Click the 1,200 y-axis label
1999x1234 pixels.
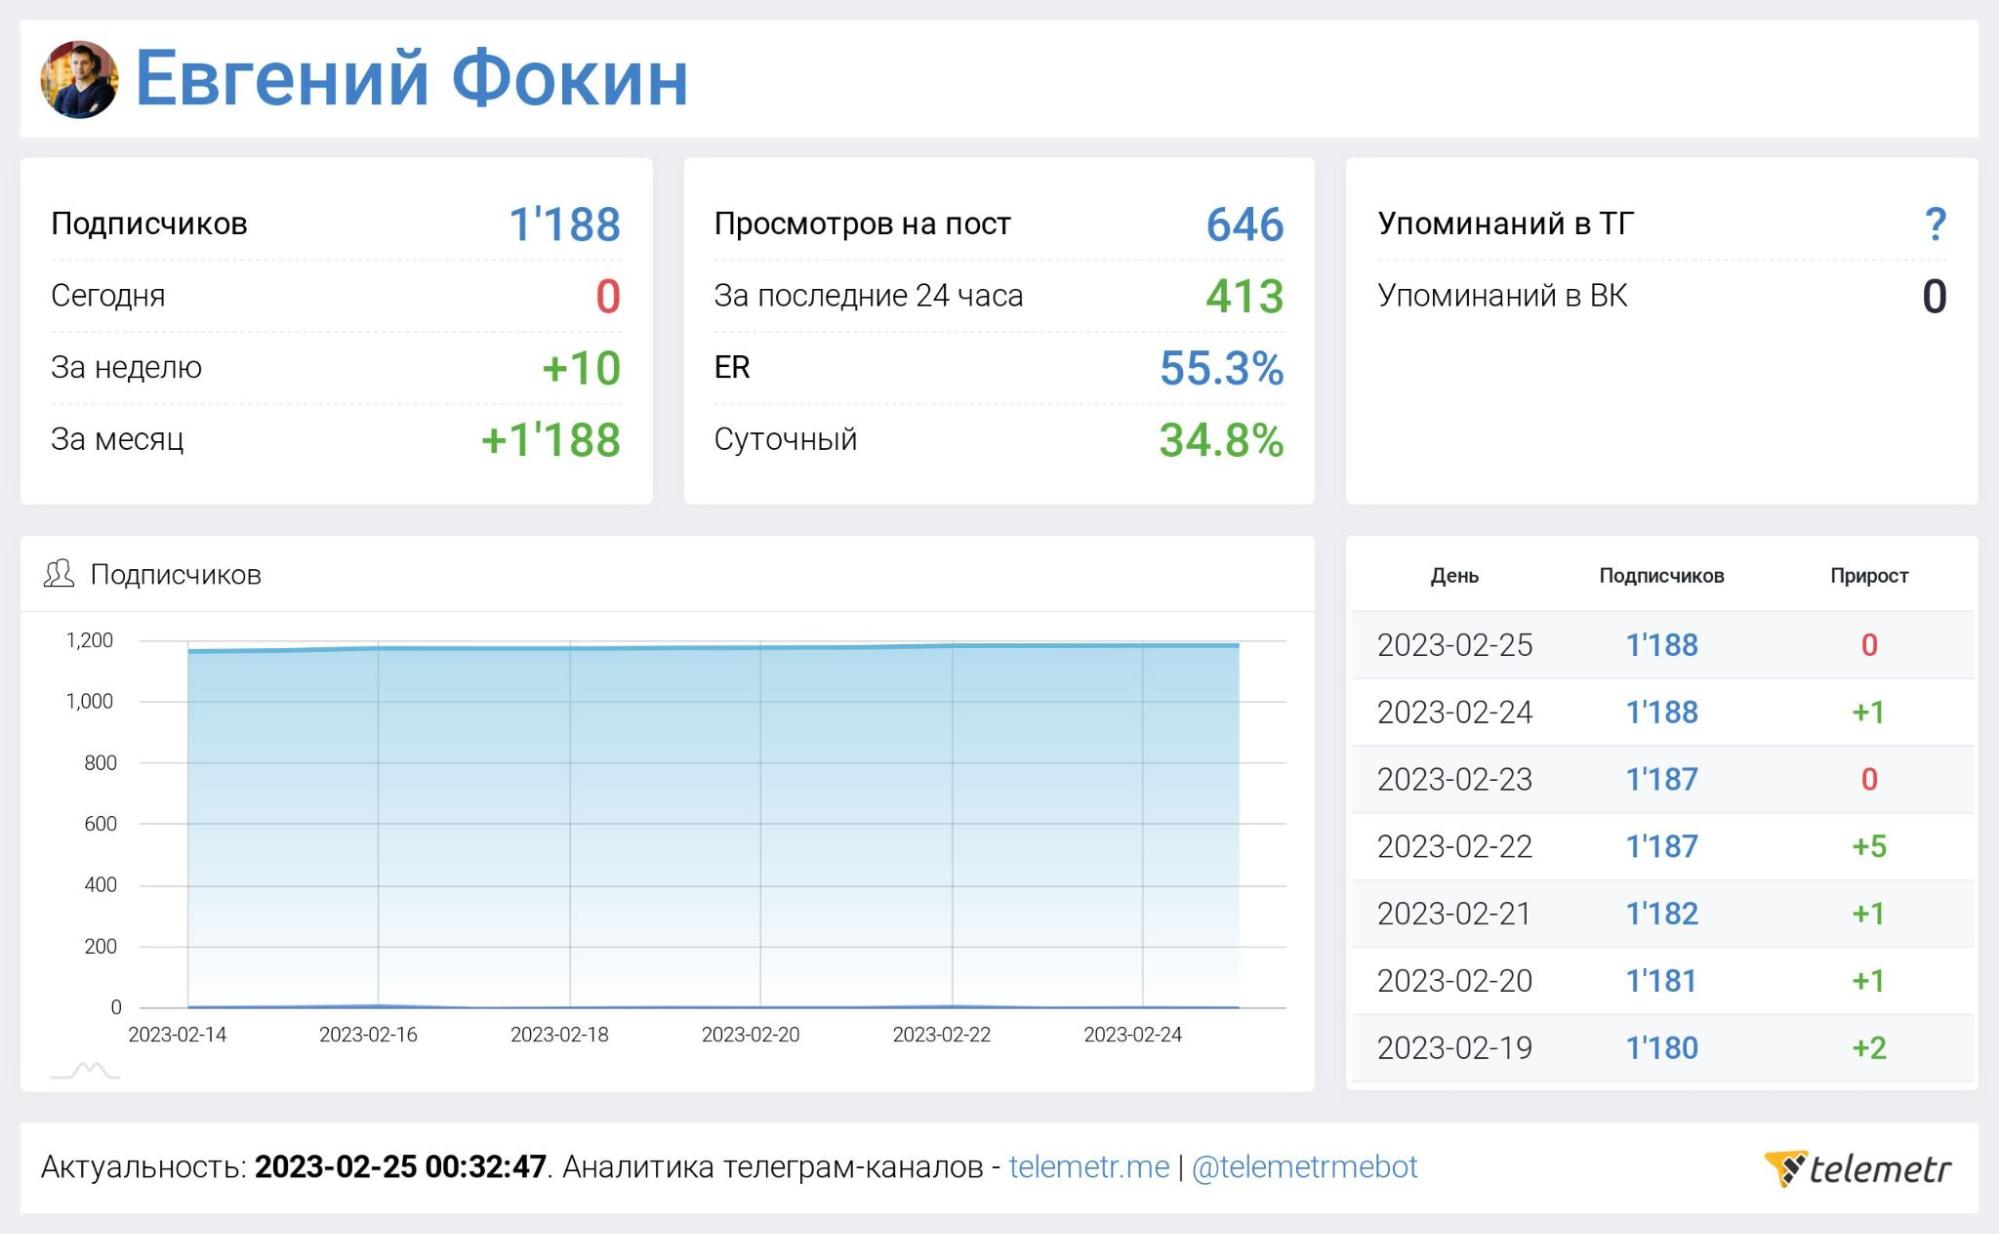click(90, 640)
